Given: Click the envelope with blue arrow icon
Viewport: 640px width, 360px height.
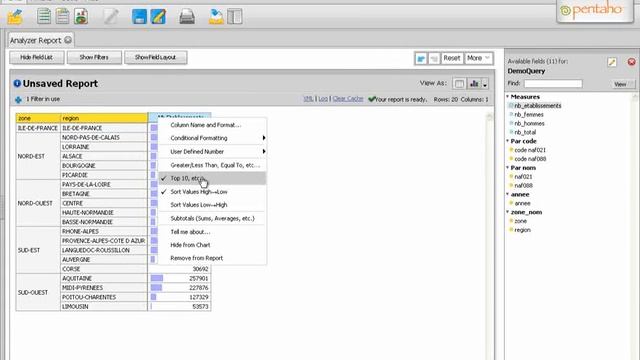Looking at the screenshot, I should point(216,17).
